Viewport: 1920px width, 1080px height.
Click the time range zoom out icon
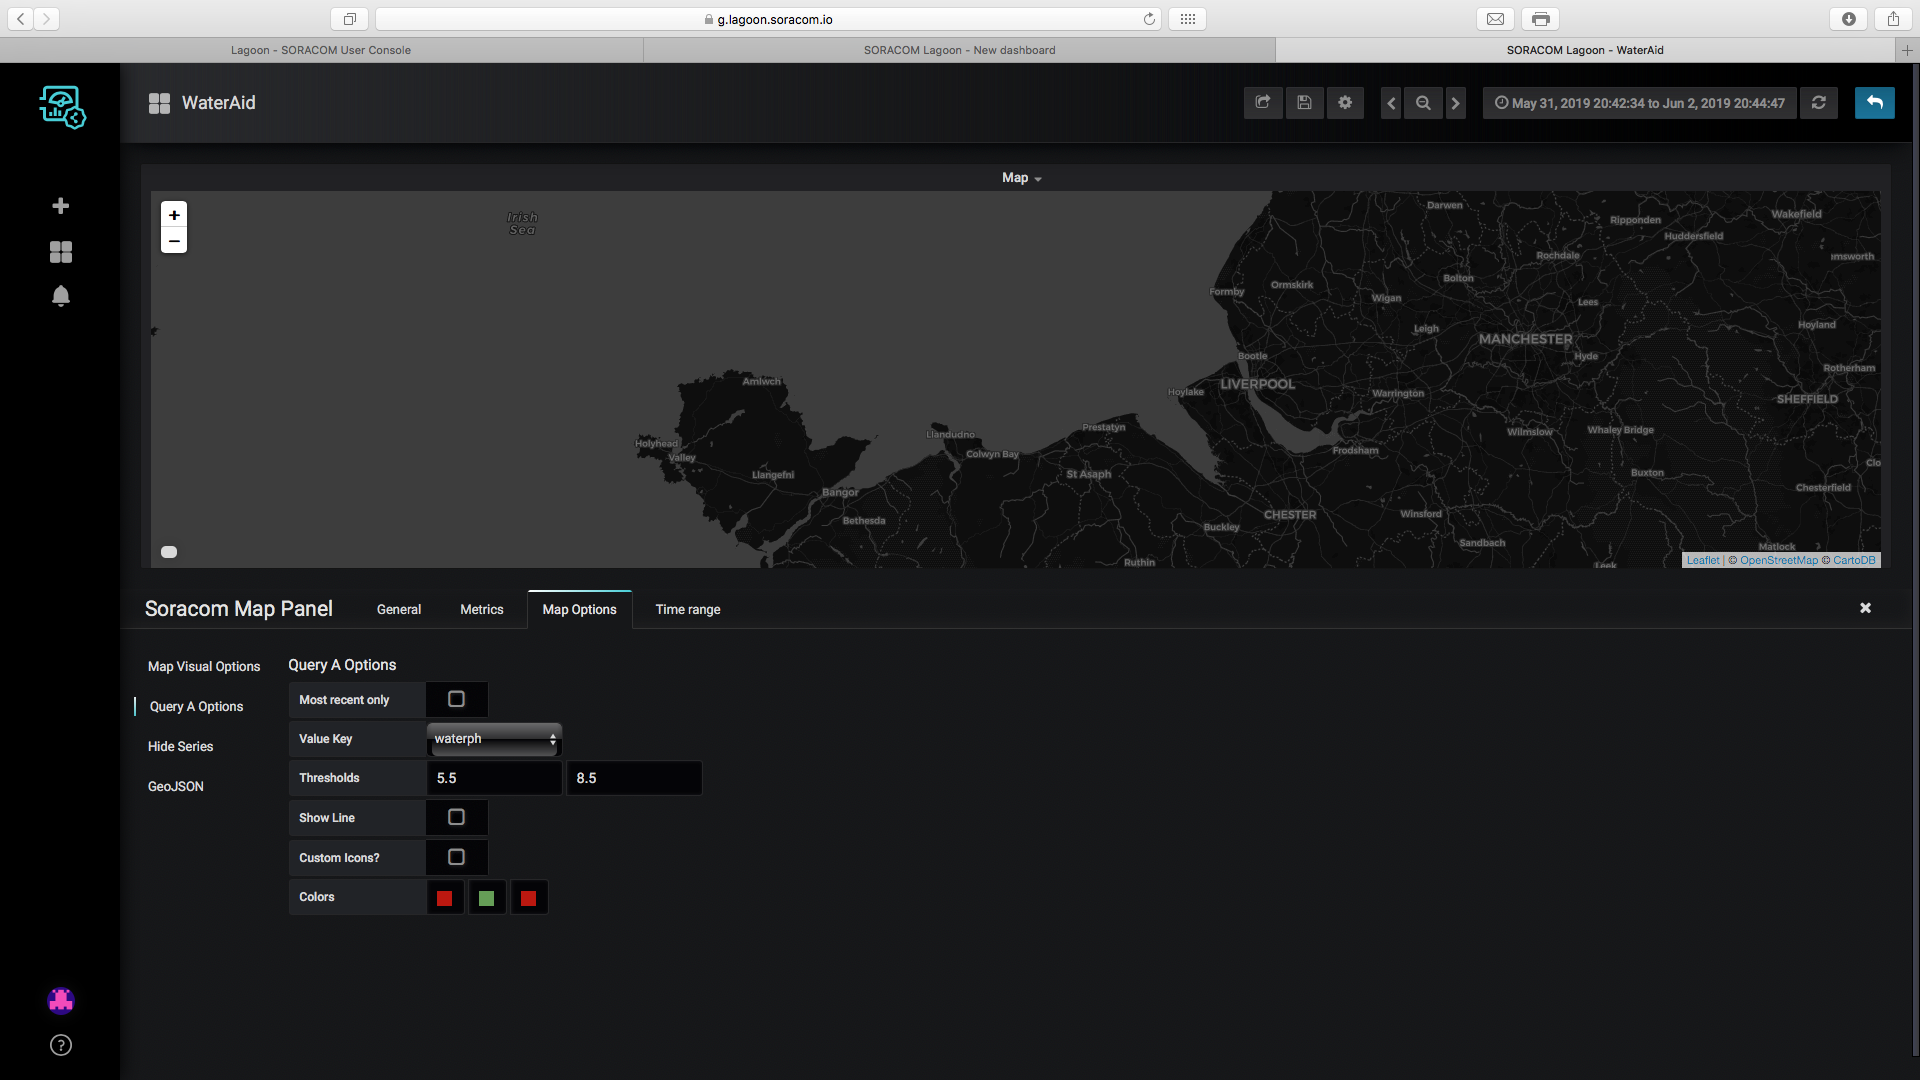(1423, 103)
